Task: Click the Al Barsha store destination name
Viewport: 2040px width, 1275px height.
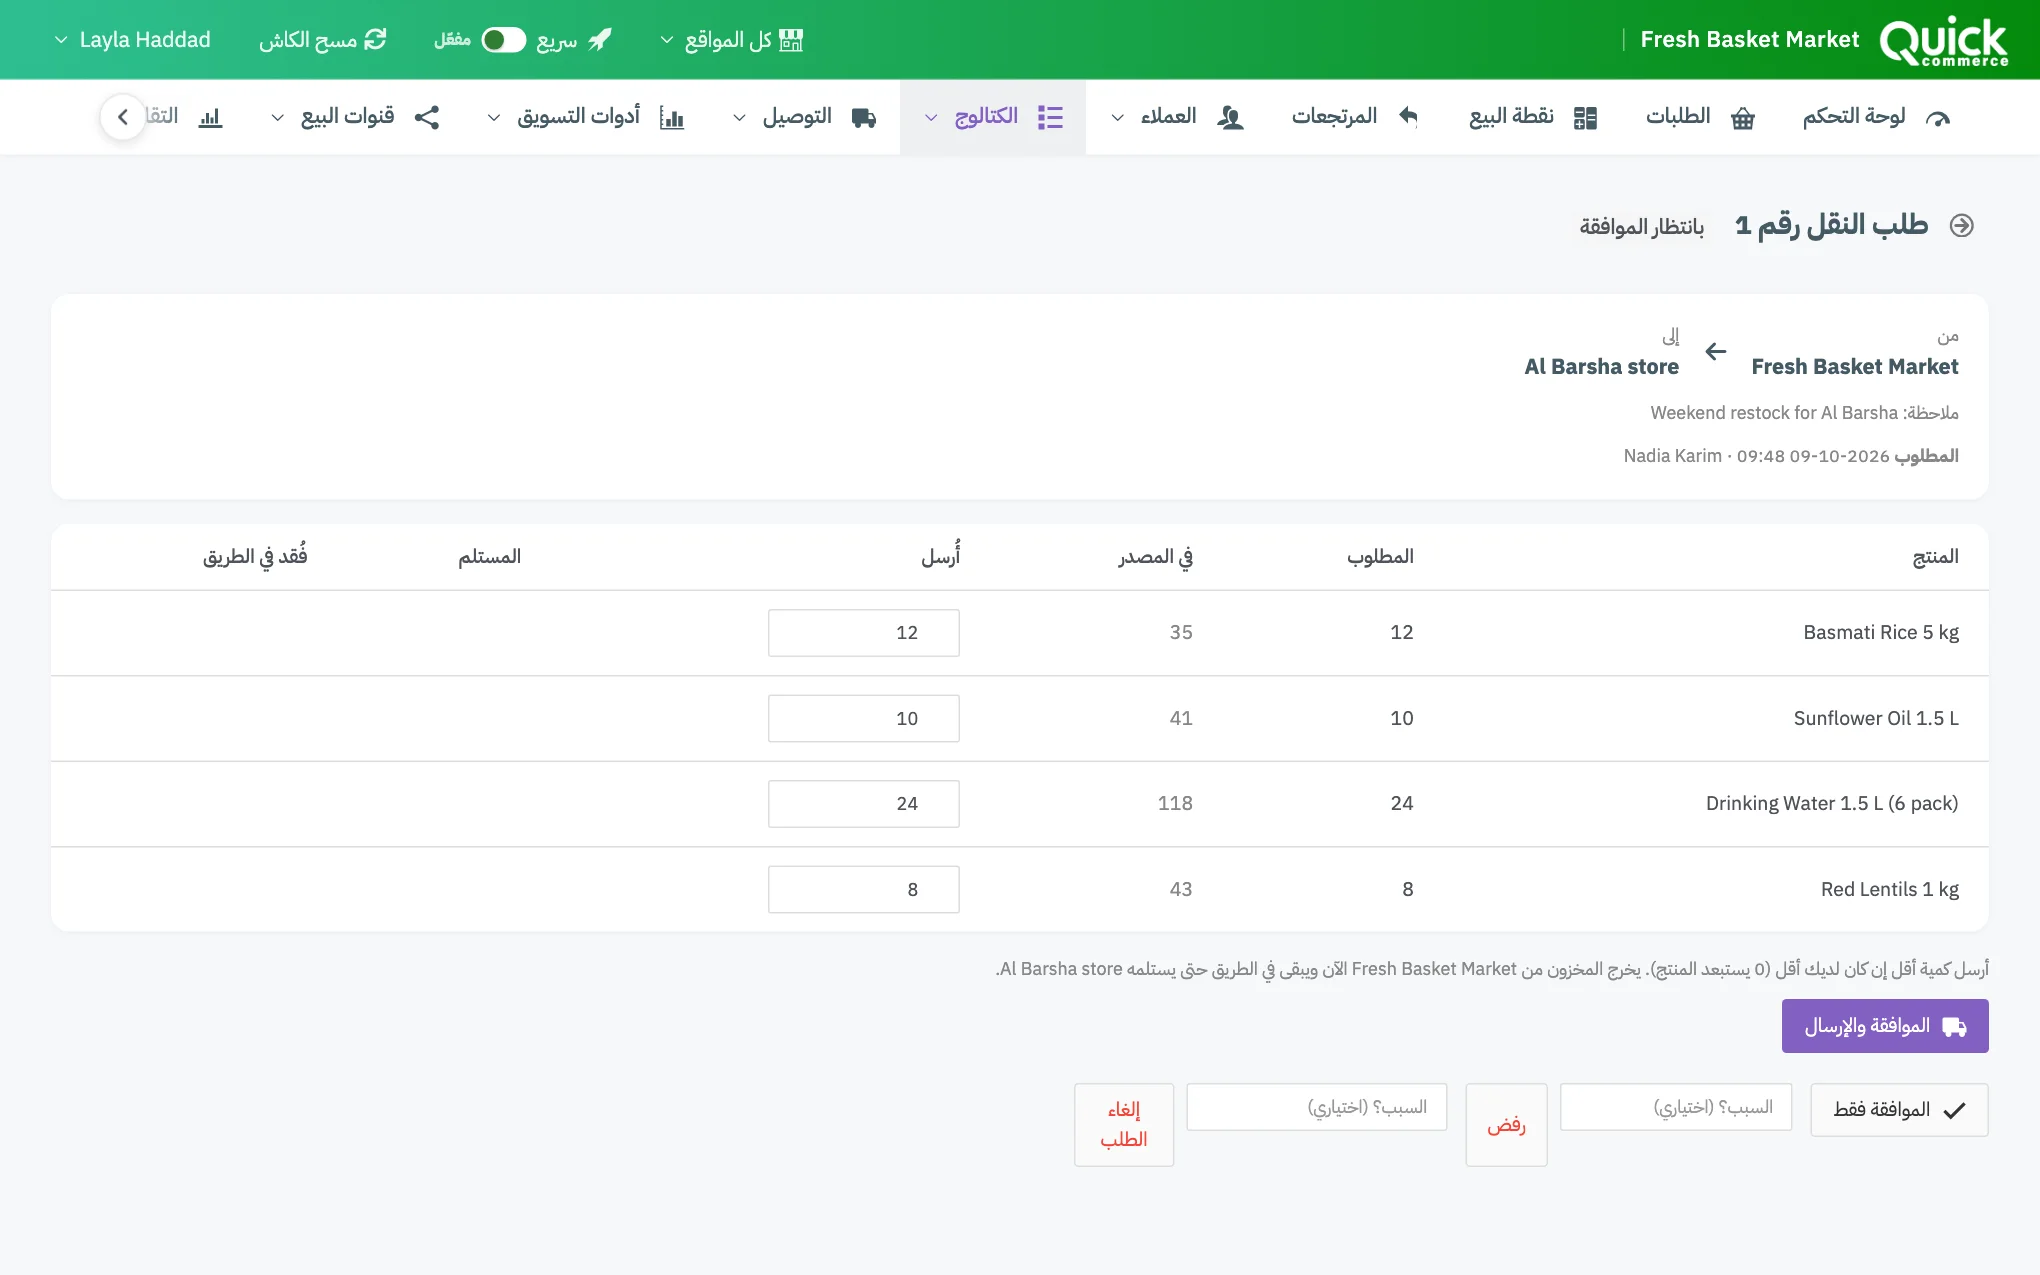Action: [x=1601, y=367]
